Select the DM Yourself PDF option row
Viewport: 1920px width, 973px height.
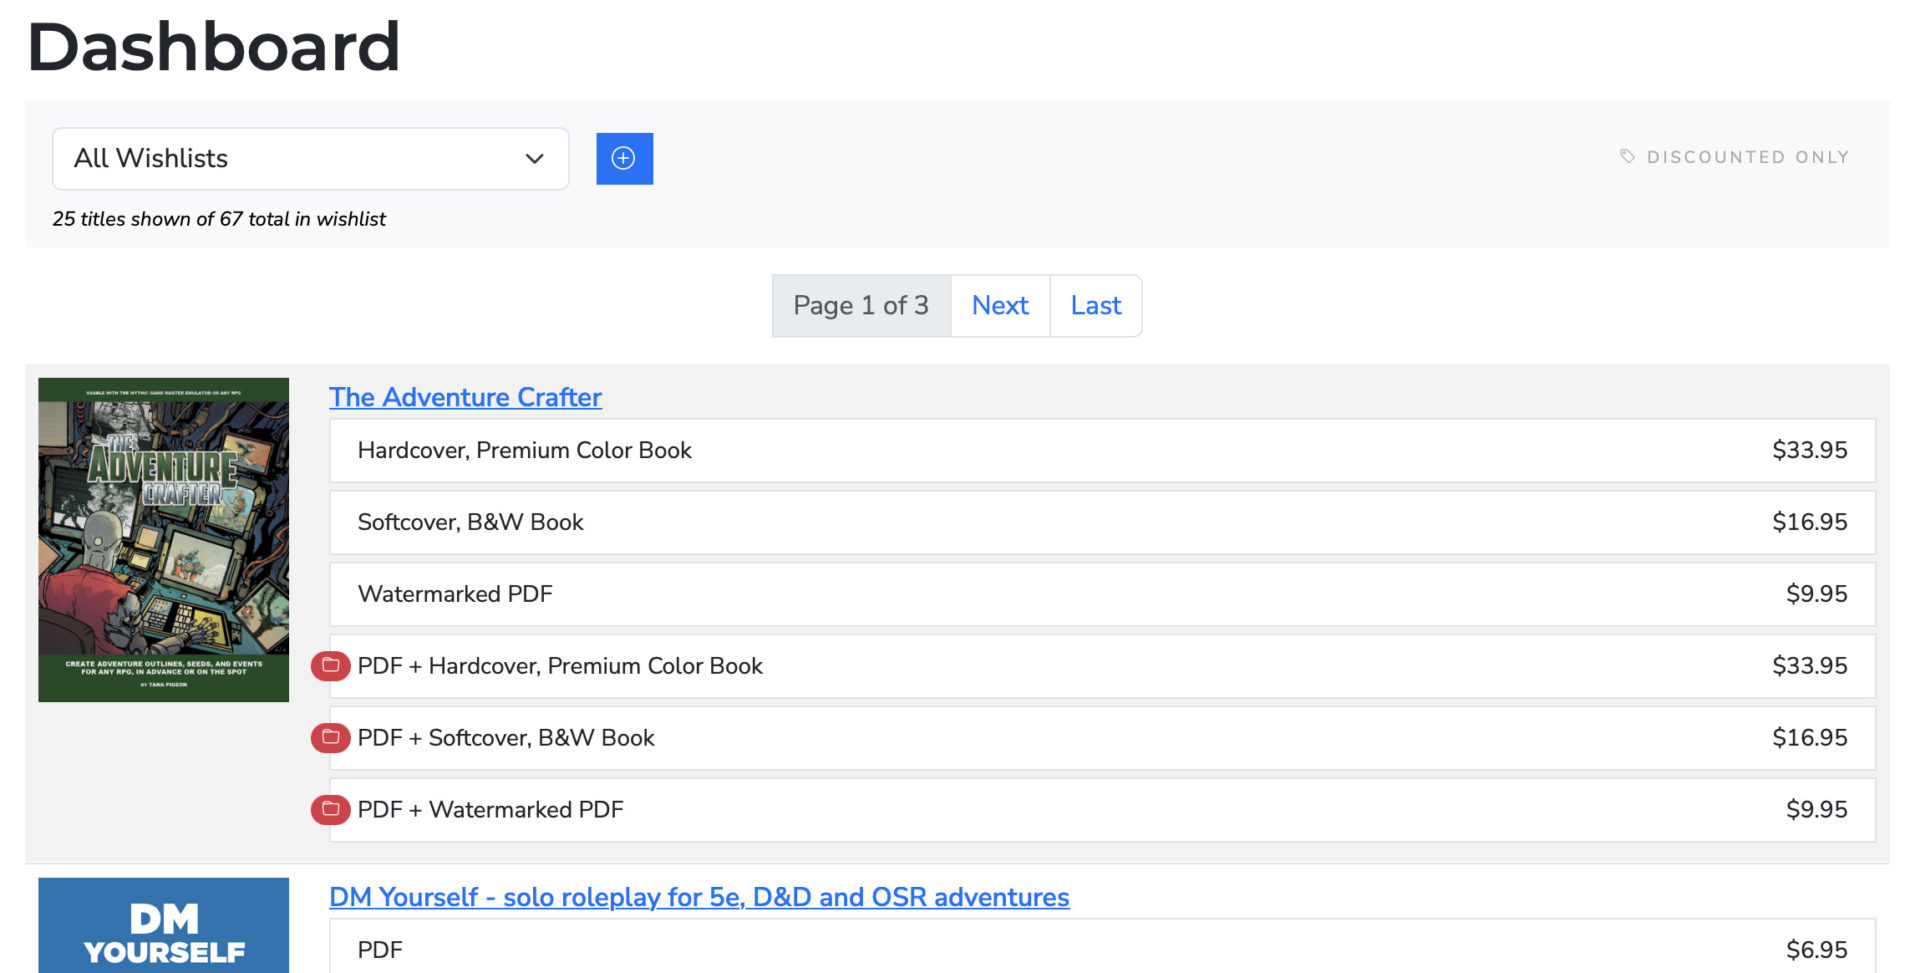[x=1102, y=946]
